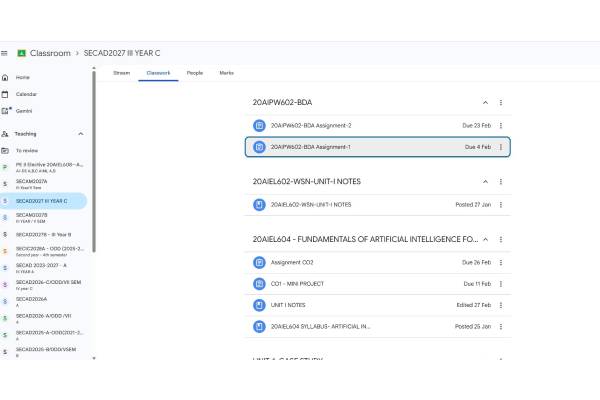Viewport: 600px width, 400px height.
Task: Open three-dot menu for 20AIPW602-BDA topic
Action: (501, 102)
